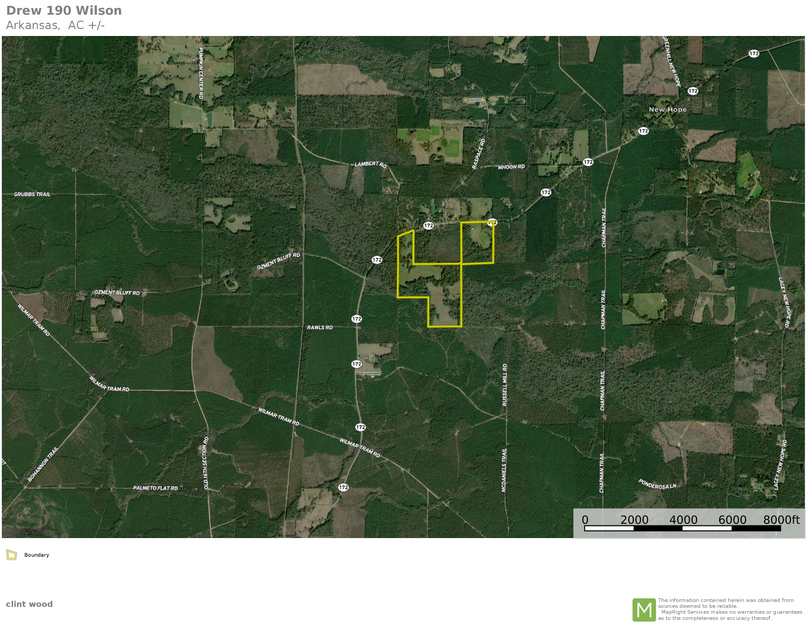This screenshot has height=625, width=808.
Task: Click the "Arkansas, AC +/-" subtitle
Action: point(55,25)
